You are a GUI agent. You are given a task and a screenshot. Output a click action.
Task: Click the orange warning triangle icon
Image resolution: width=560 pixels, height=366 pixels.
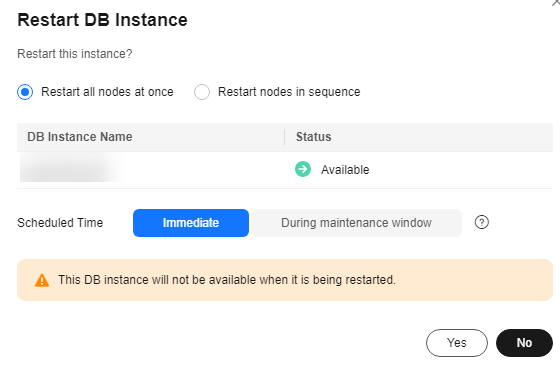point(42,280)
